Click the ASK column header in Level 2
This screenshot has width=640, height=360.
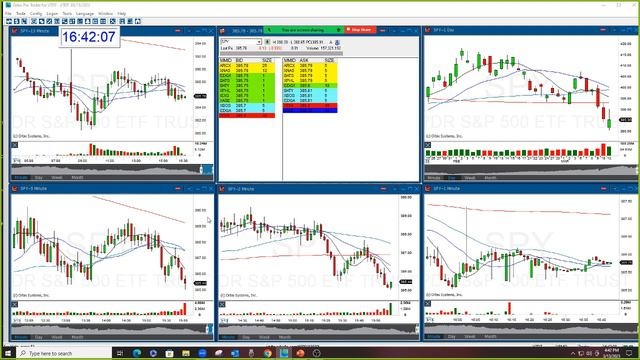click(x=304, y=60)
